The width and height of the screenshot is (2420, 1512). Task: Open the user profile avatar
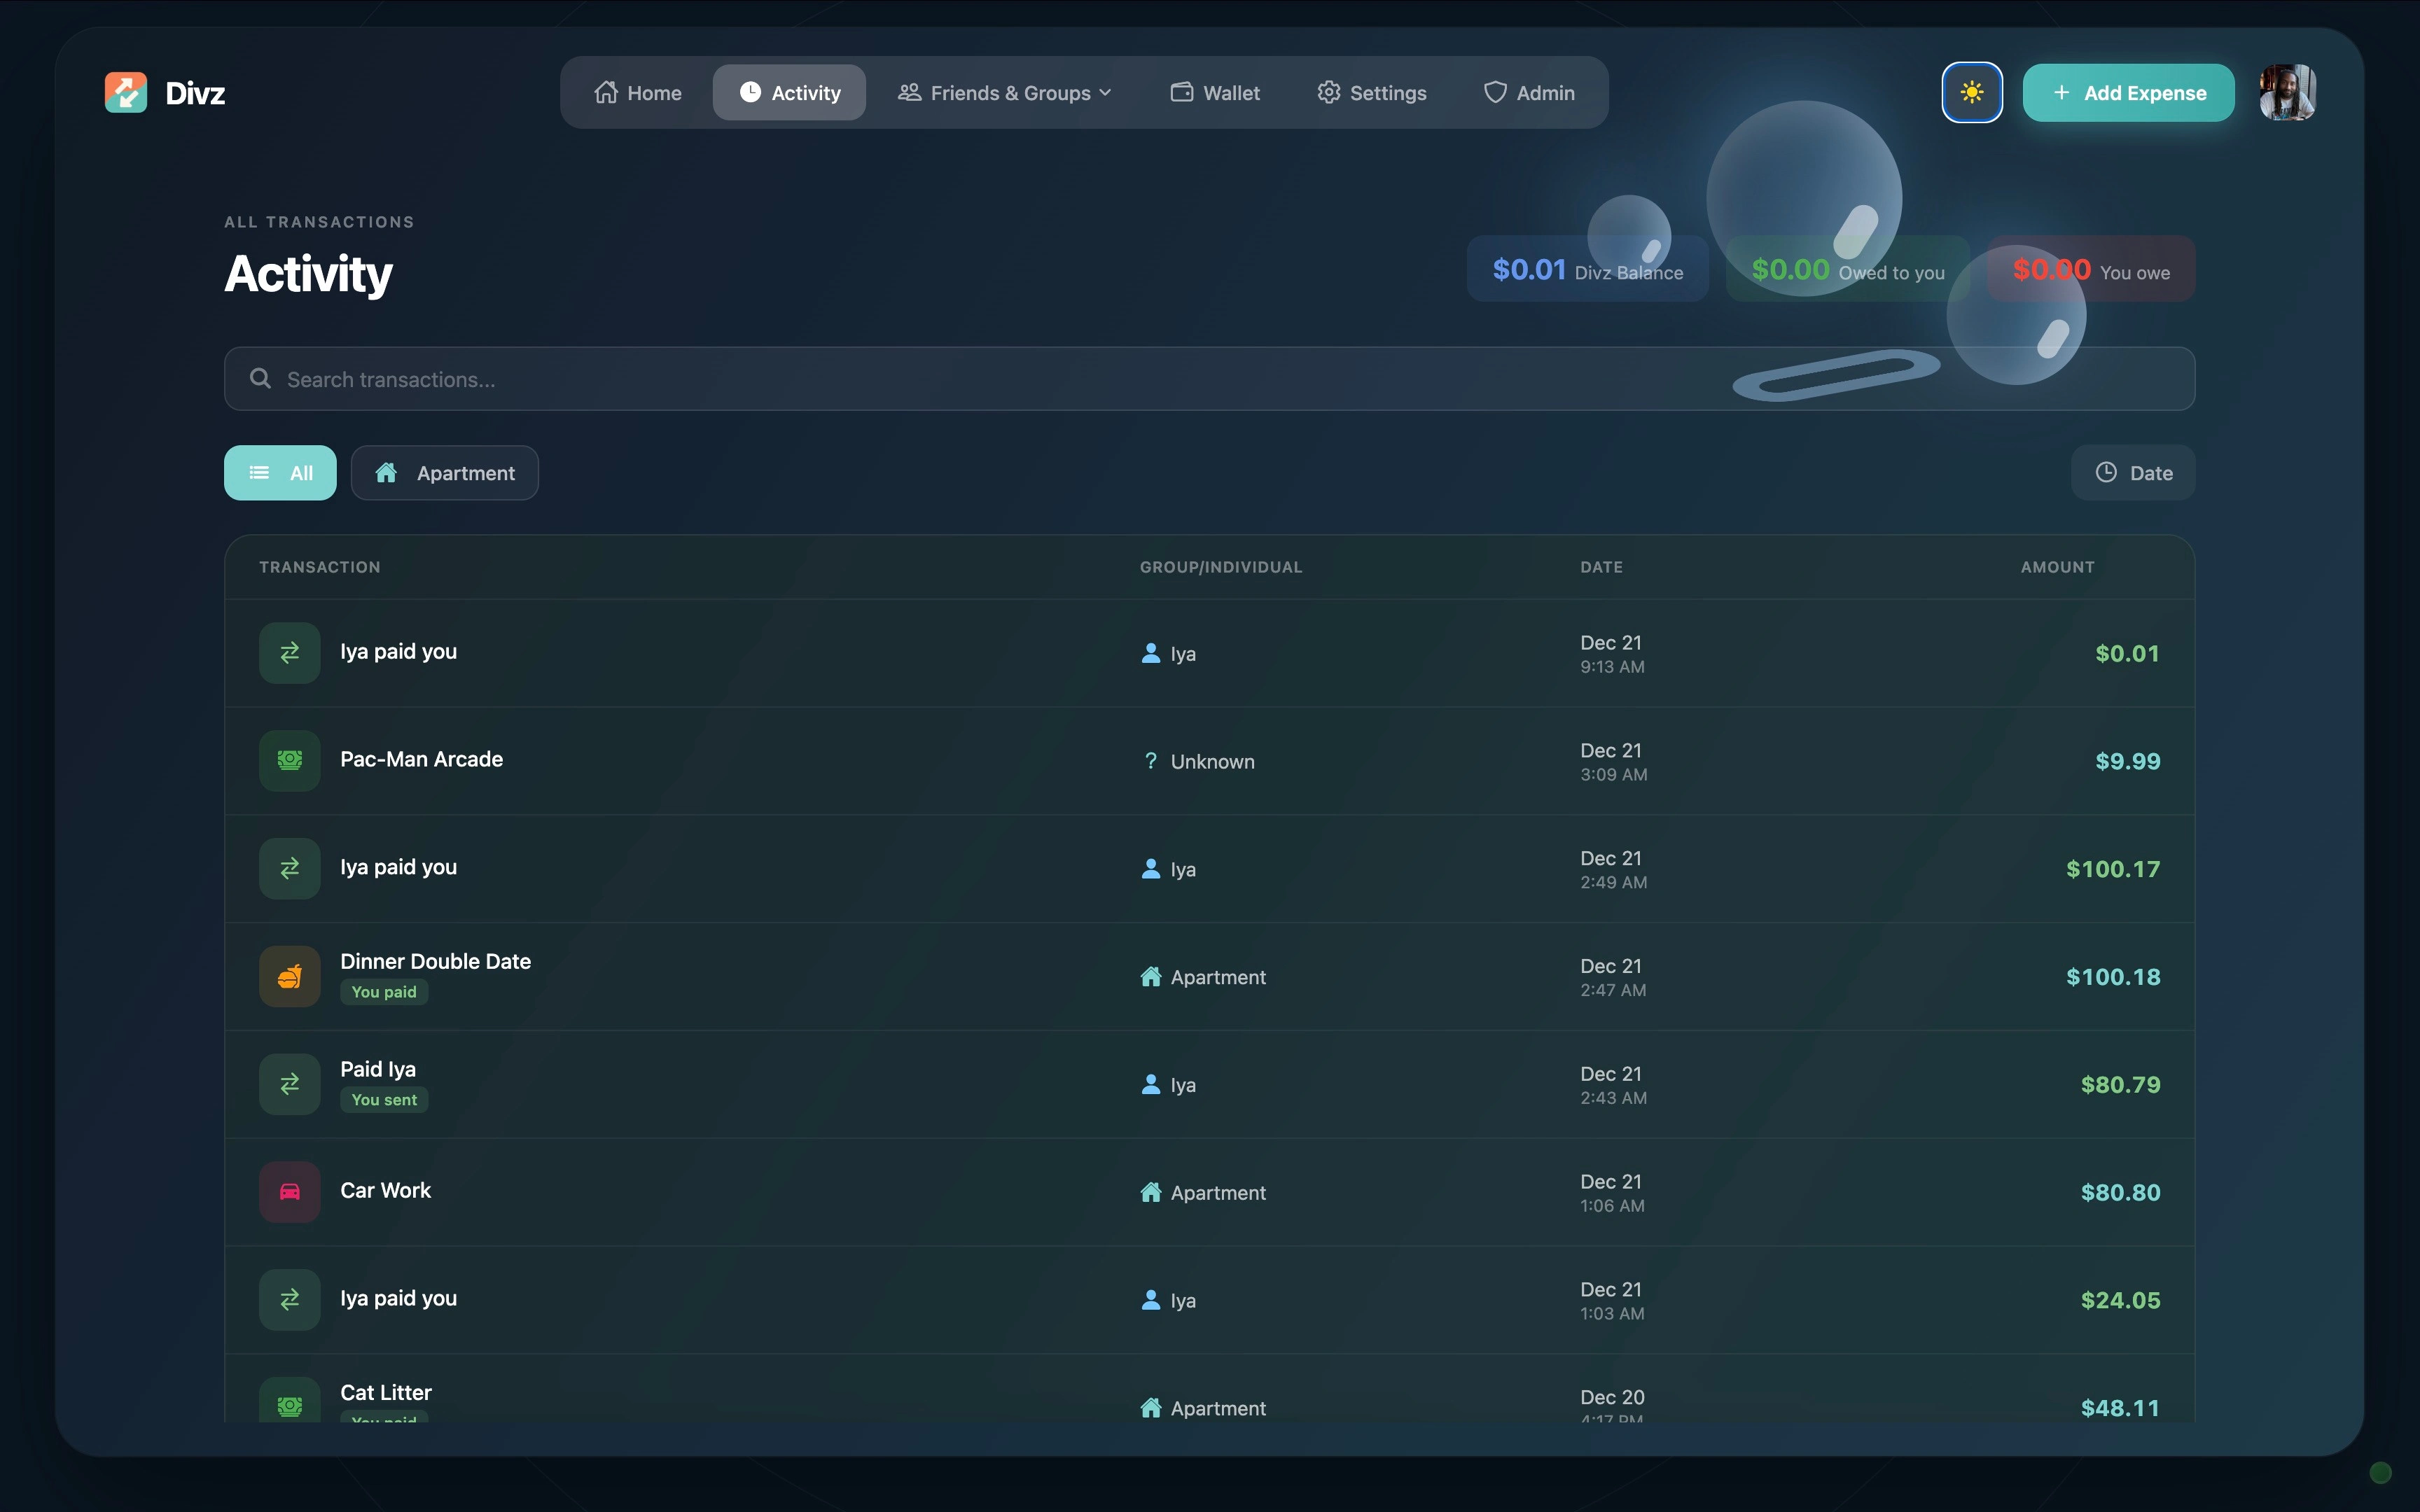click(2287, 93)
